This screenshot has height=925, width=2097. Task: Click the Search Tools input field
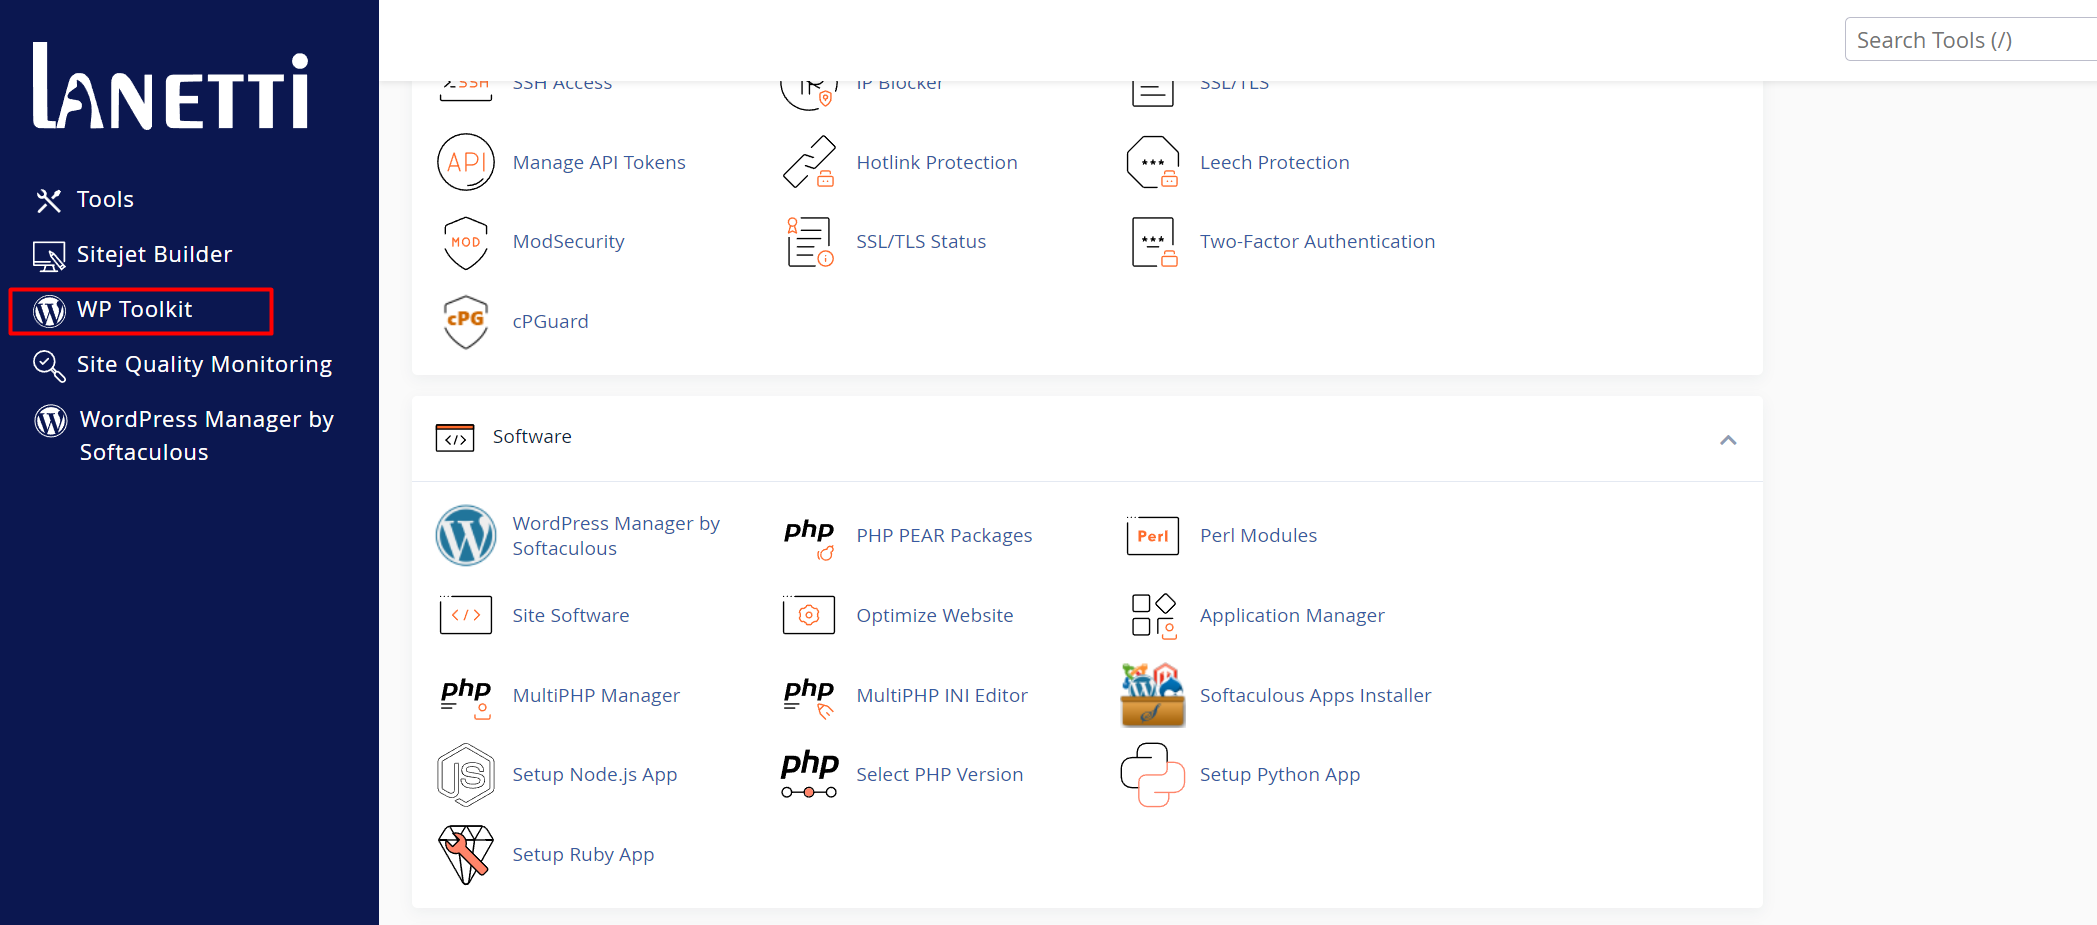pyautogui.click(x=1970, y=40)
